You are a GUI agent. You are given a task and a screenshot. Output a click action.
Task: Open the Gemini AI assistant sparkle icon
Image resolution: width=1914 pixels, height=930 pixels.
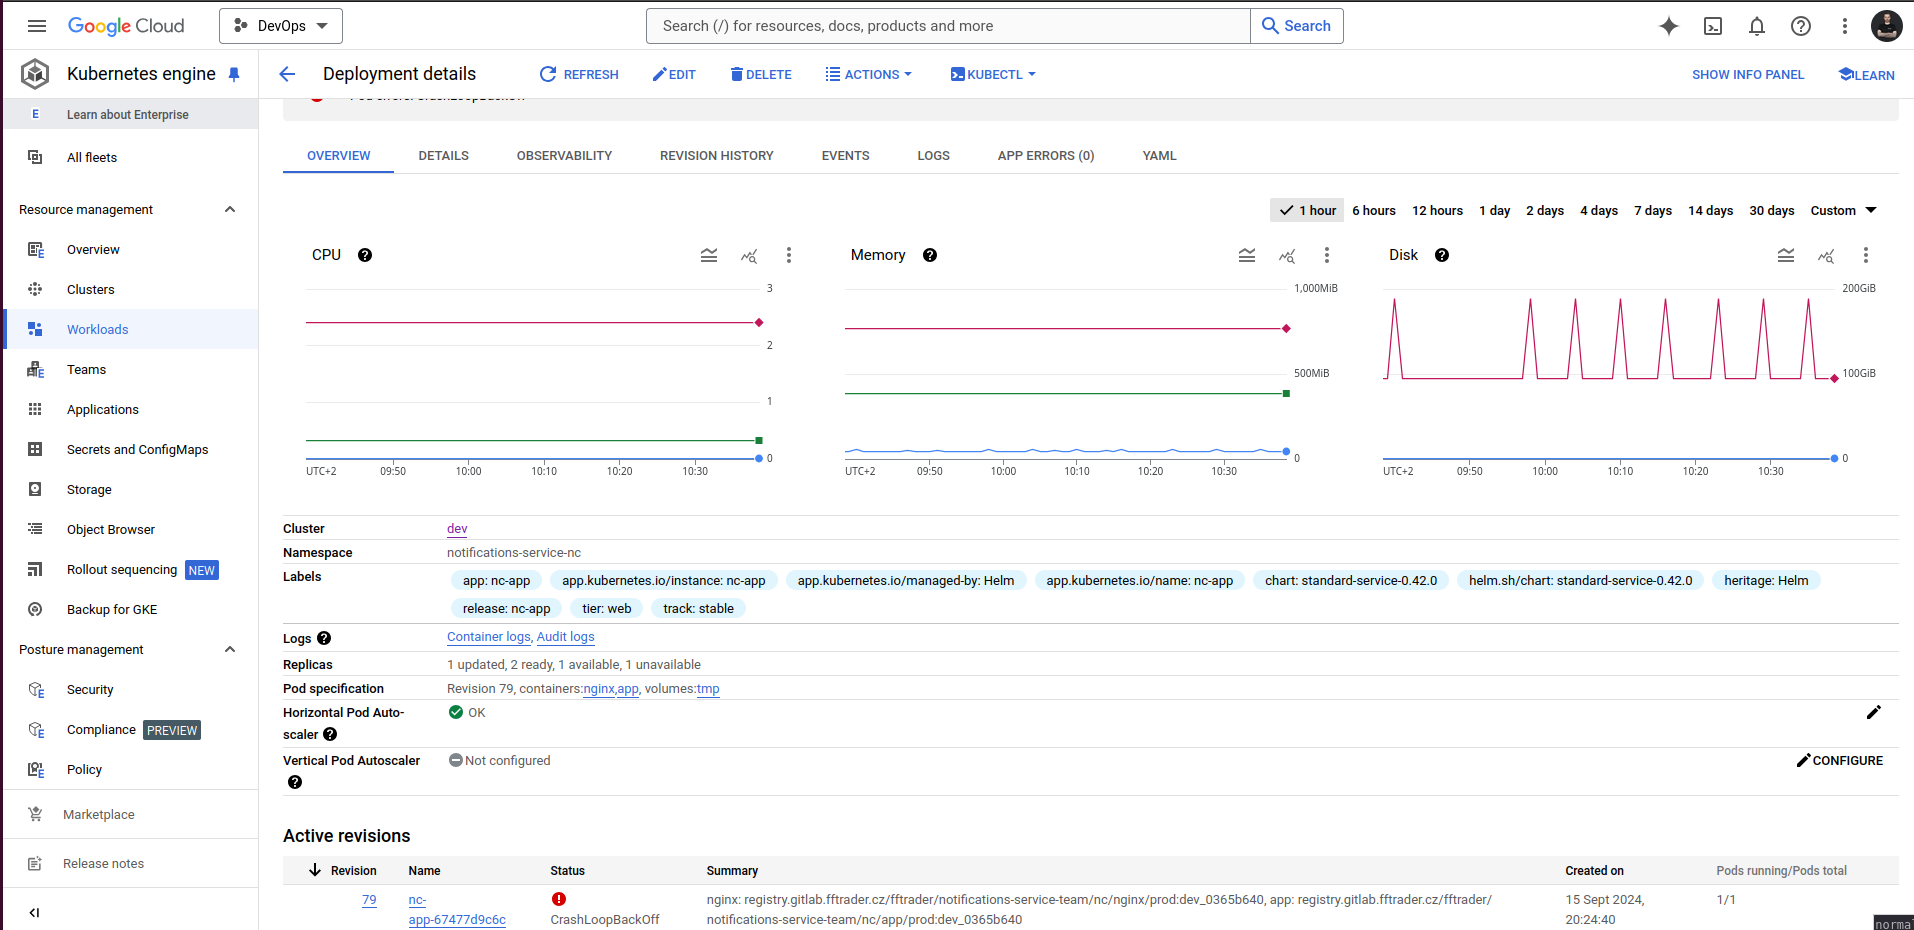click(x=1668, y=26)
